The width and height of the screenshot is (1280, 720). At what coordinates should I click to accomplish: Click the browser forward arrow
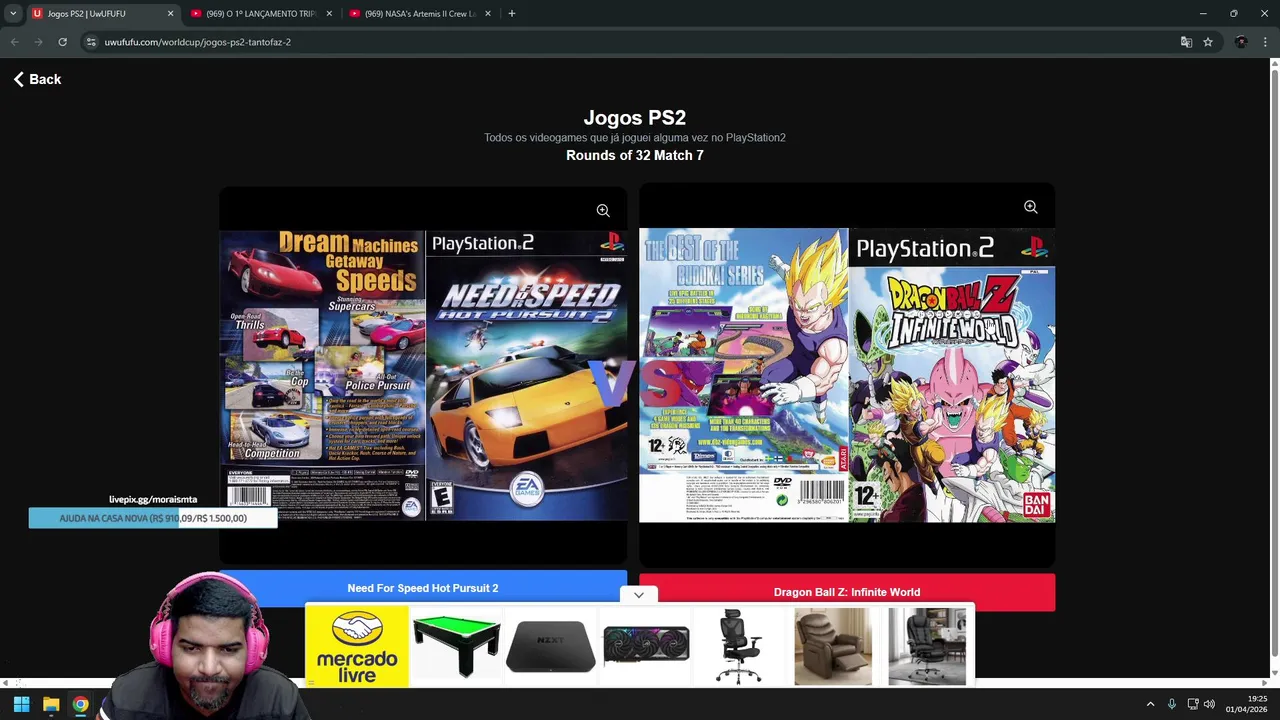point(38,42)
